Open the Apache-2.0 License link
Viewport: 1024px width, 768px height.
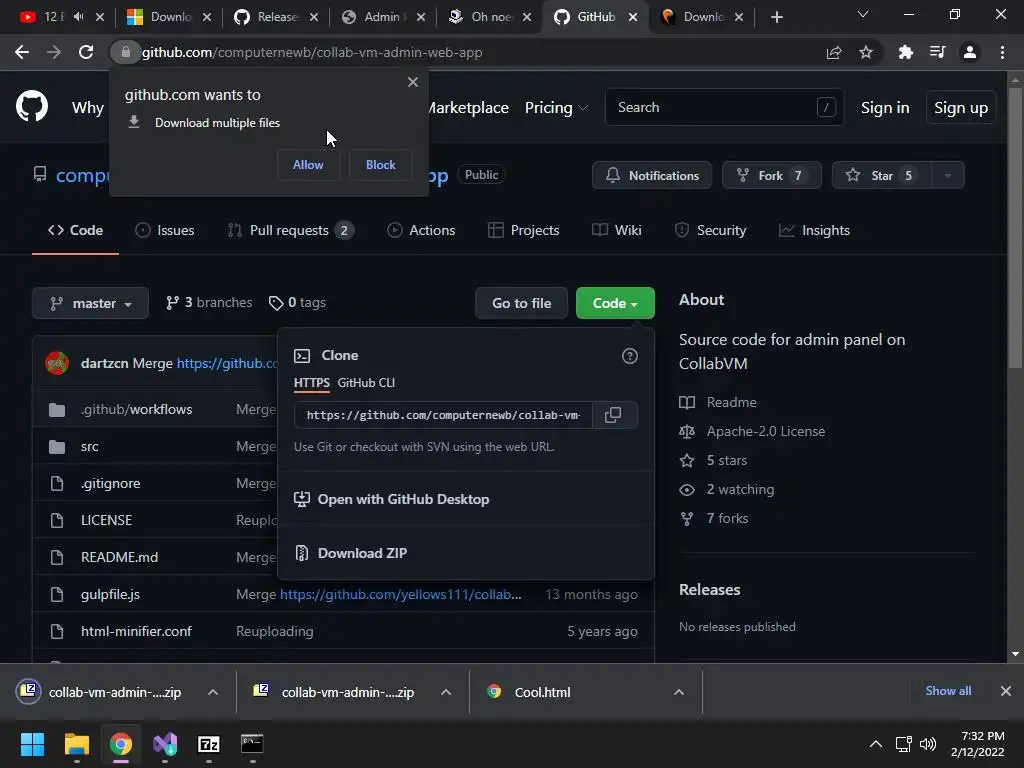[765, 432]
